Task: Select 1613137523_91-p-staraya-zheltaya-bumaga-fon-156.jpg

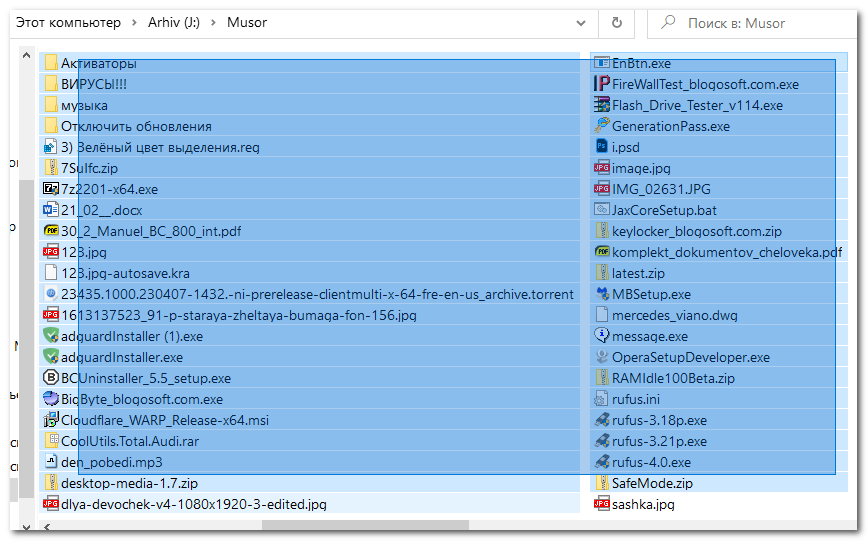Action: 239,316
